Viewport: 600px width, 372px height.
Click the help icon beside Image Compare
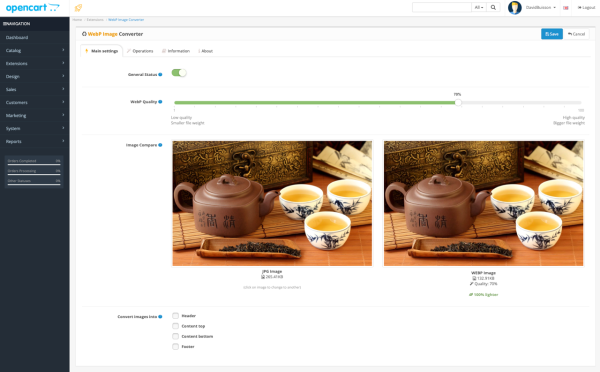point(160,145)
